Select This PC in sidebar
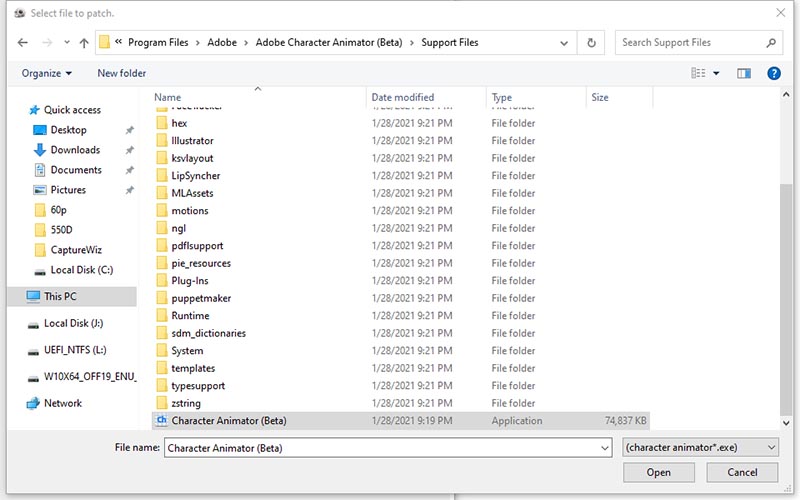The width and height of the screenshot is (800, 500). 60,296
